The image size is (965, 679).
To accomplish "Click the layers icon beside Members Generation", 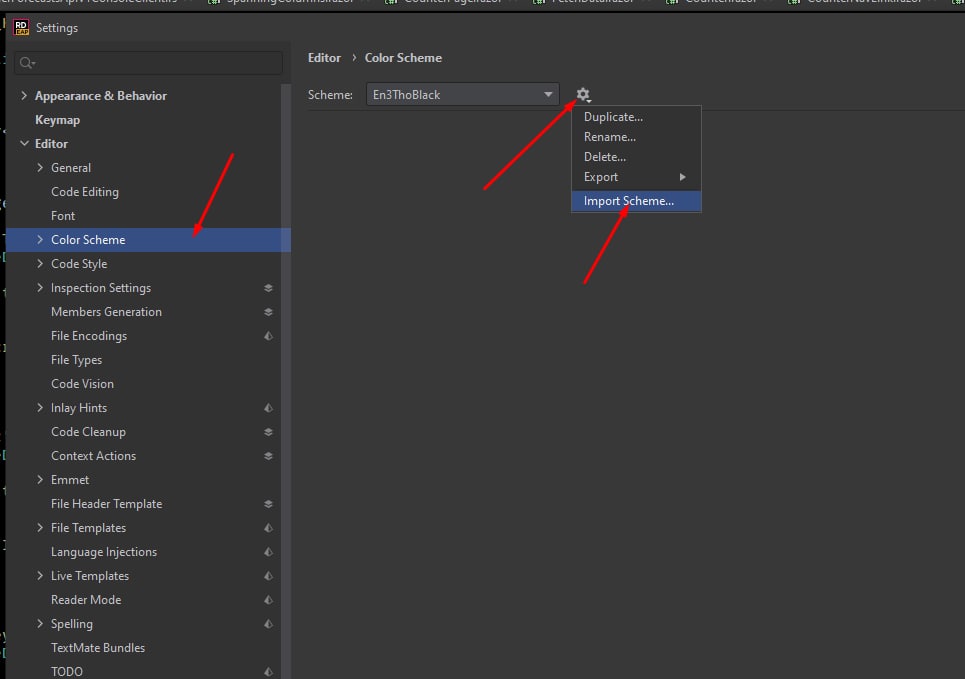I will 268,312.
